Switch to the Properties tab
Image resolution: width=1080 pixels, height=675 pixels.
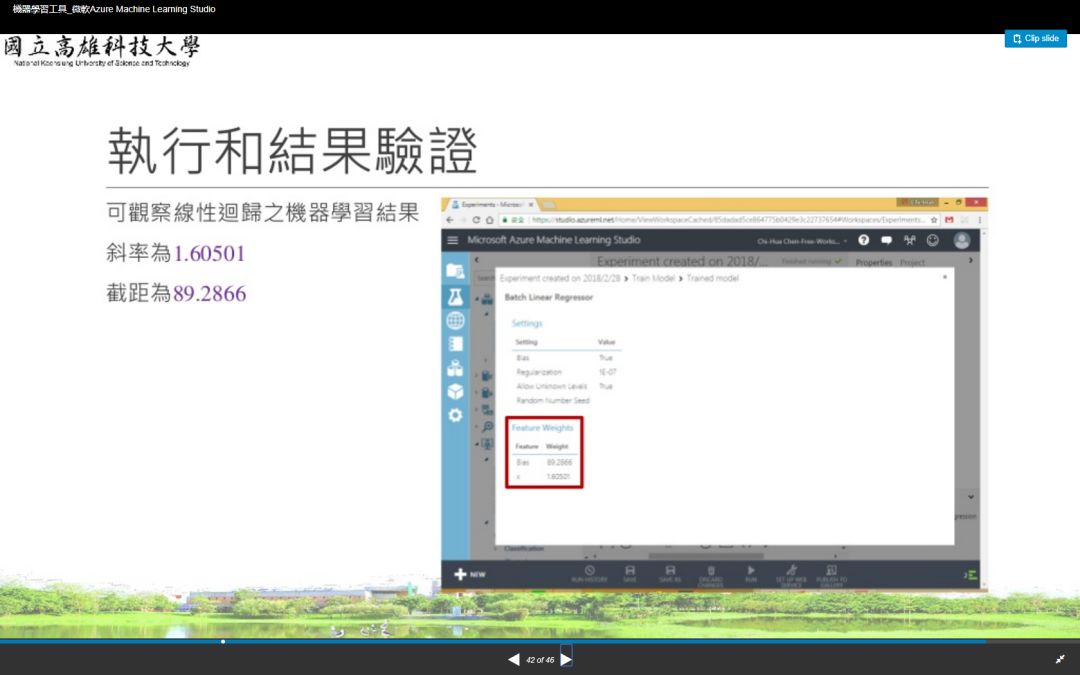coord(873,262)
